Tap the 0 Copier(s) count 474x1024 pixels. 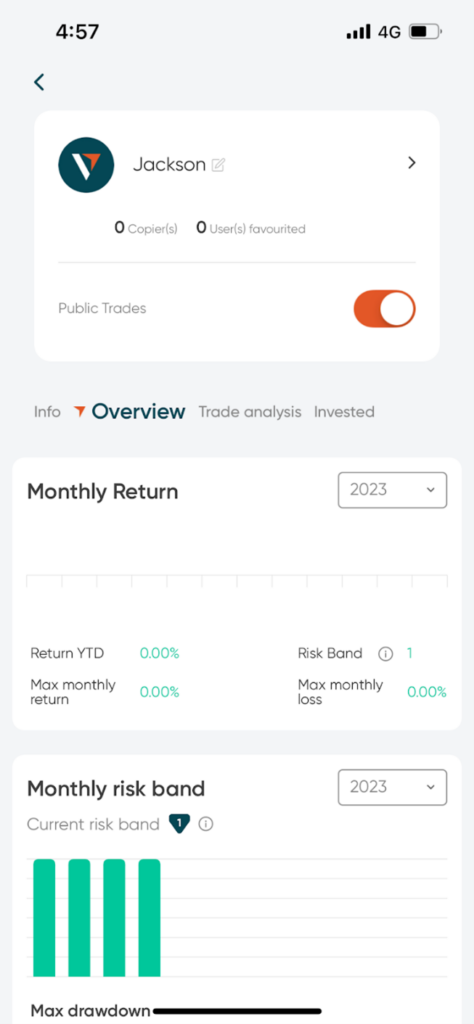(146, 228)
